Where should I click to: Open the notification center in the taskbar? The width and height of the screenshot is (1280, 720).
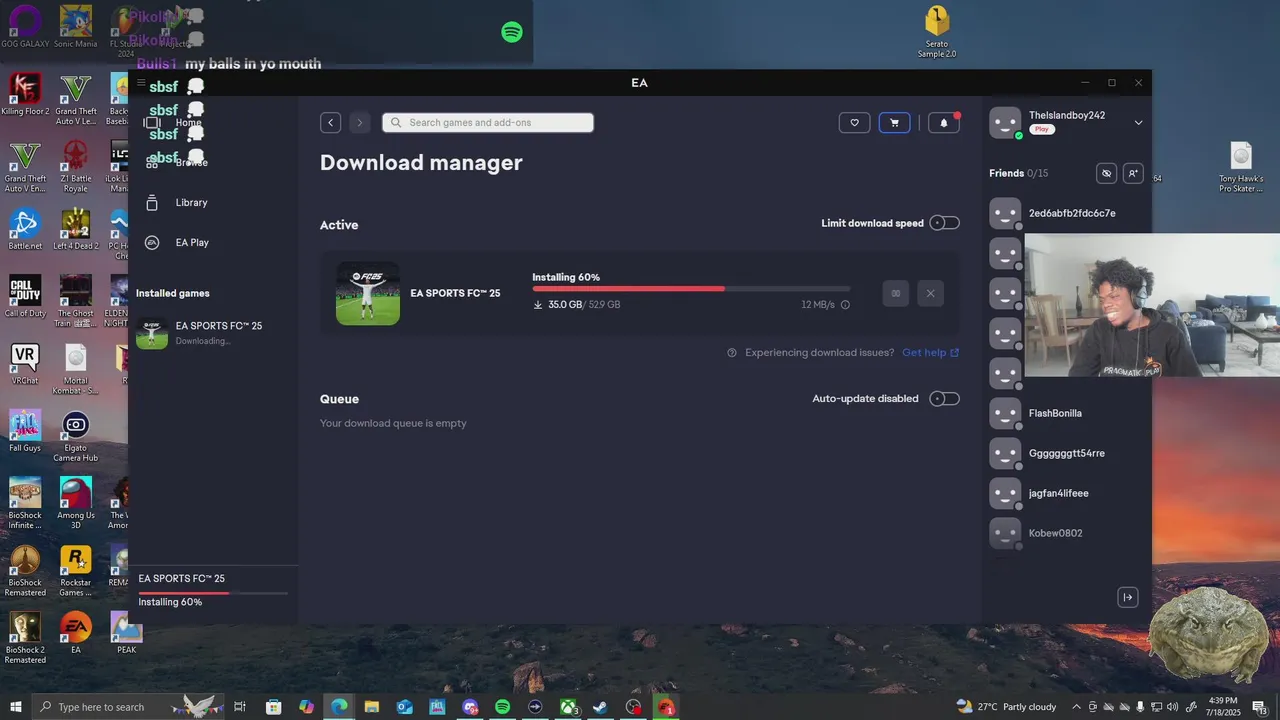pyautogui.click(x=1259, y=707)
